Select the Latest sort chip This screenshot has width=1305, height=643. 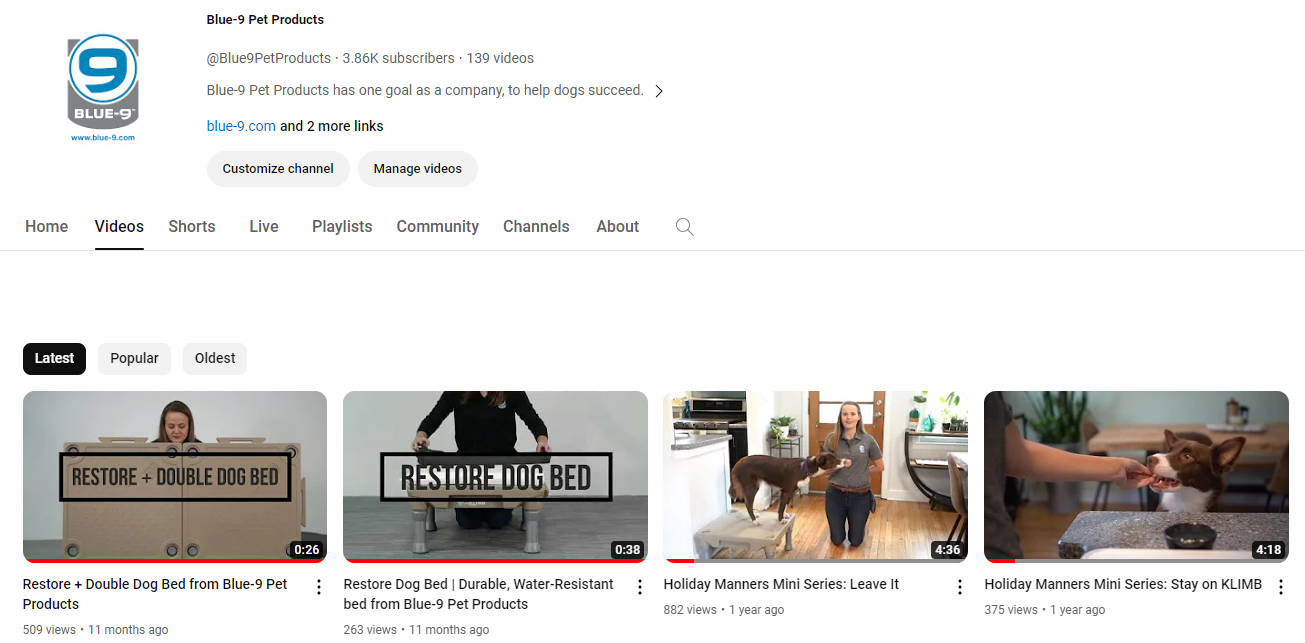(54, 359)
